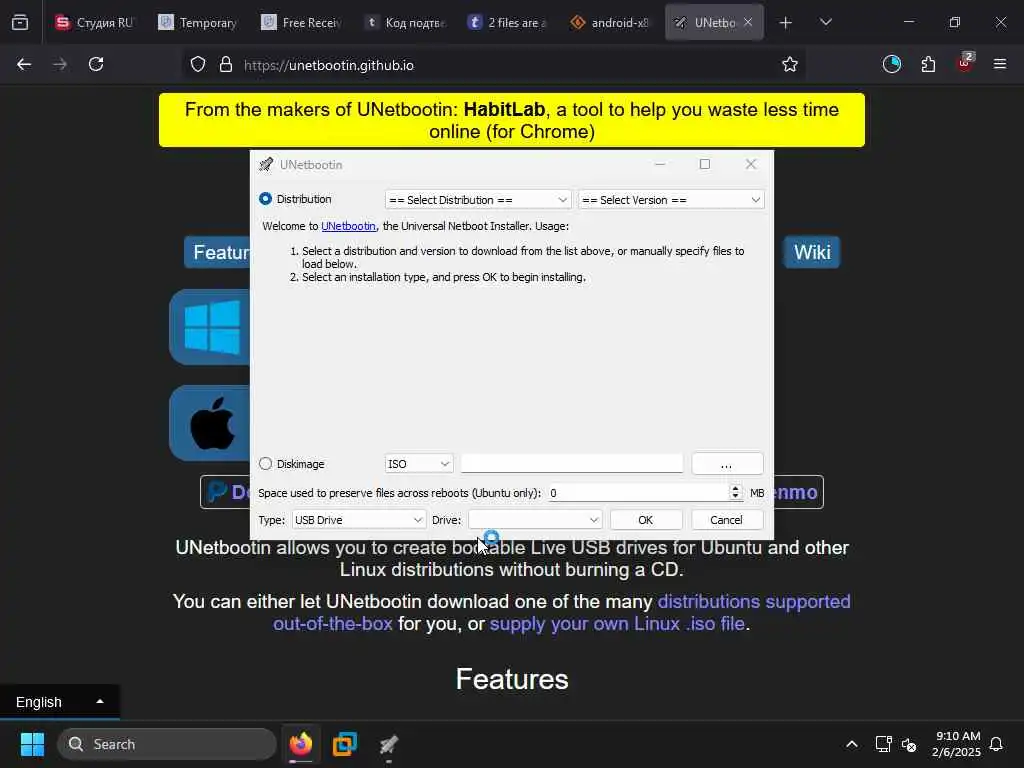Click the site security padlock icon

(x=226, y=65)
